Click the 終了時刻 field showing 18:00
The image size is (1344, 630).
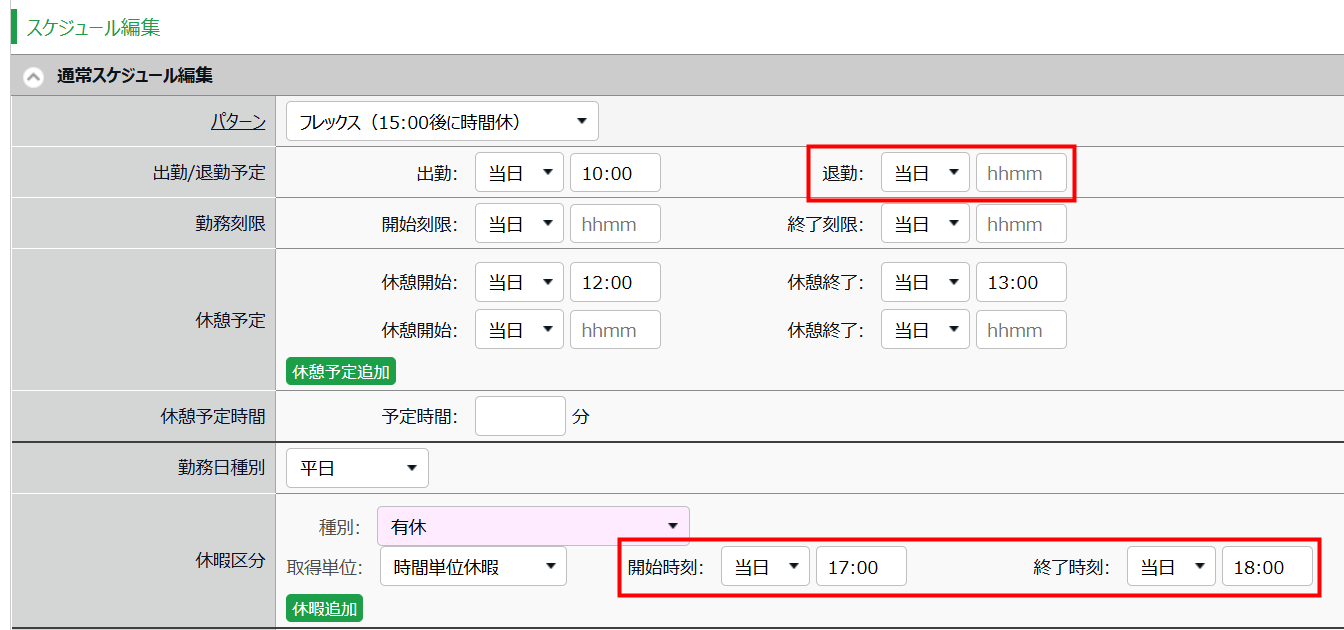coord(1267,567)
